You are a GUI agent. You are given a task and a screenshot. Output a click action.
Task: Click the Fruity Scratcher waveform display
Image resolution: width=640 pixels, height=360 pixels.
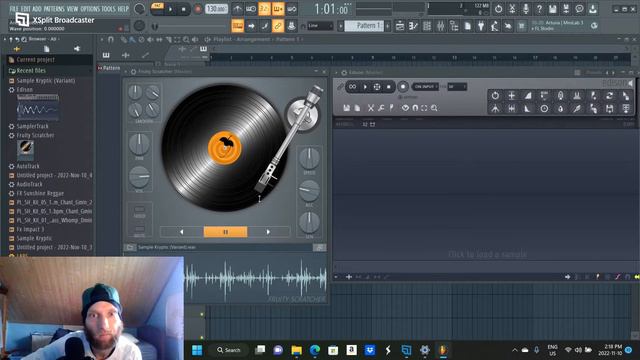pyautogui.click(x=256, y=278)
